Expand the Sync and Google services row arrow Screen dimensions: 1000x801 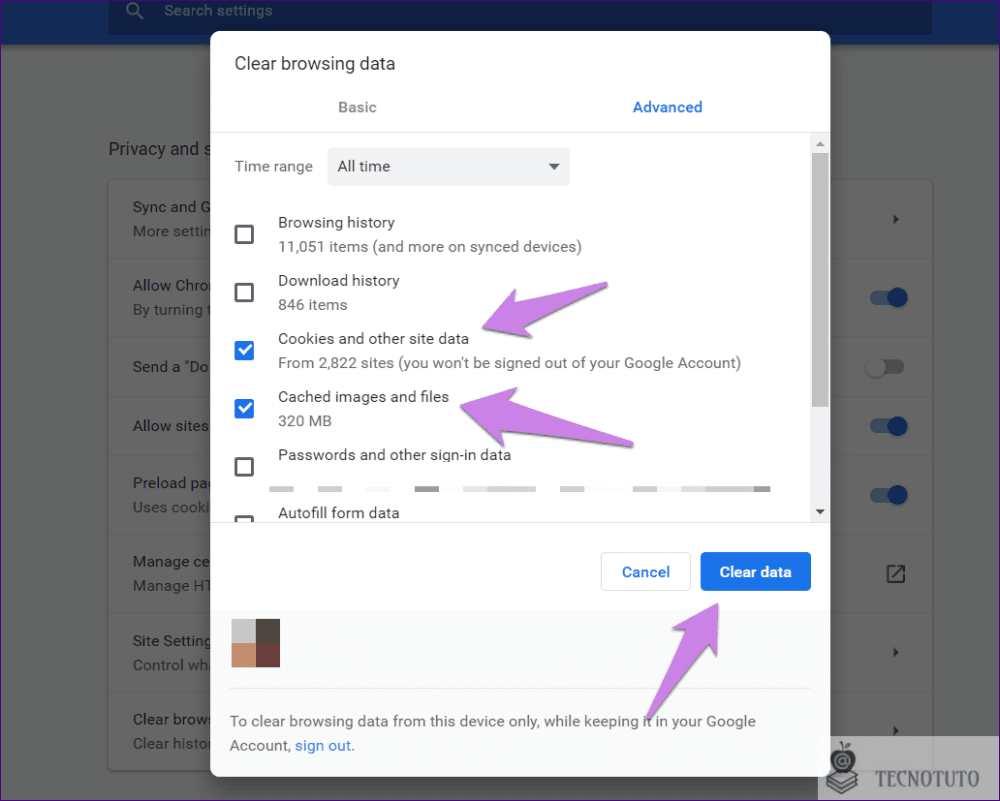[896, 219]
